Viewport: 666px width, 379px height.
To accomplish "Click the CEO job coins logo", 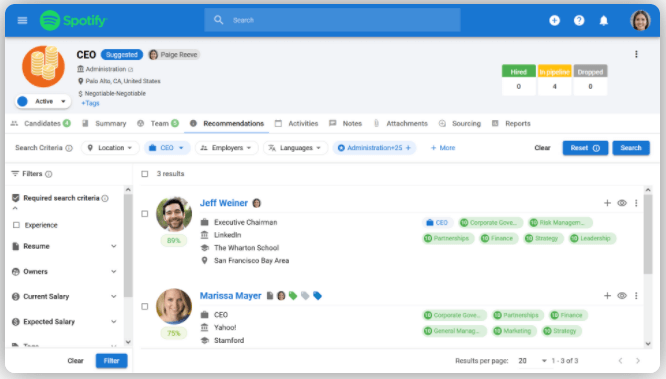I will point(43,66).
